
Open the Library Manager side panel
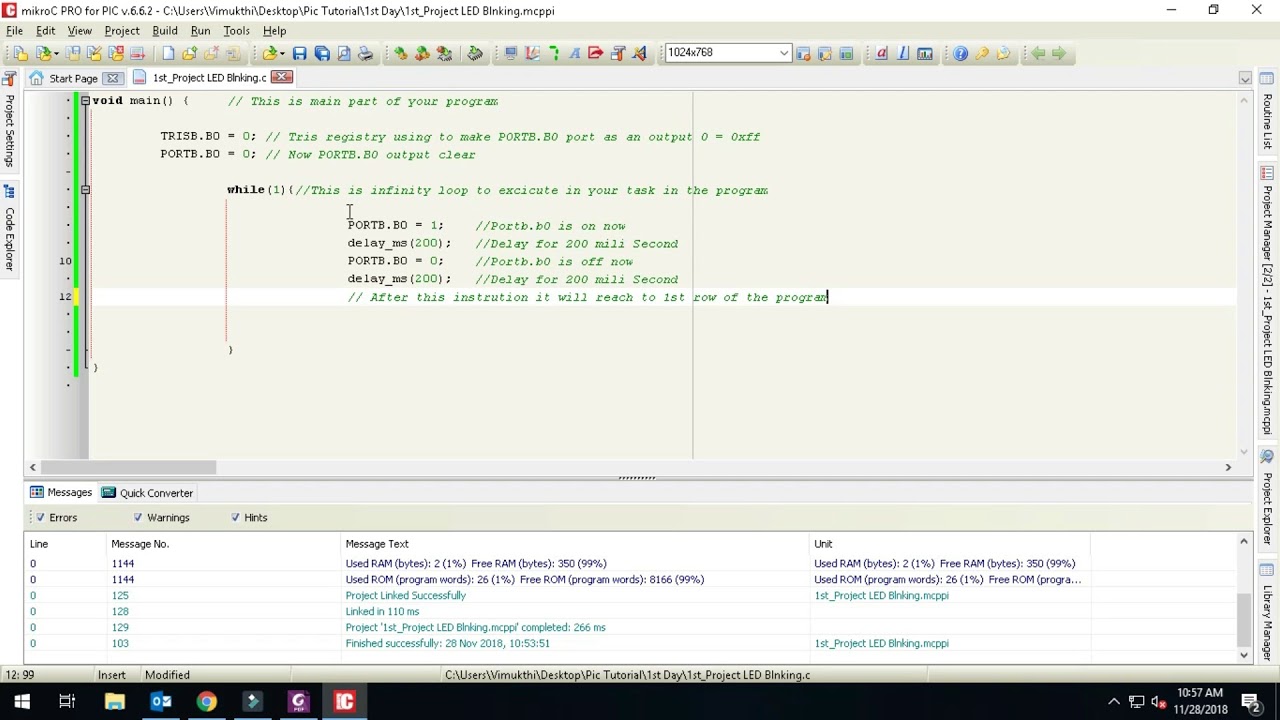[x=1268, y=610]
